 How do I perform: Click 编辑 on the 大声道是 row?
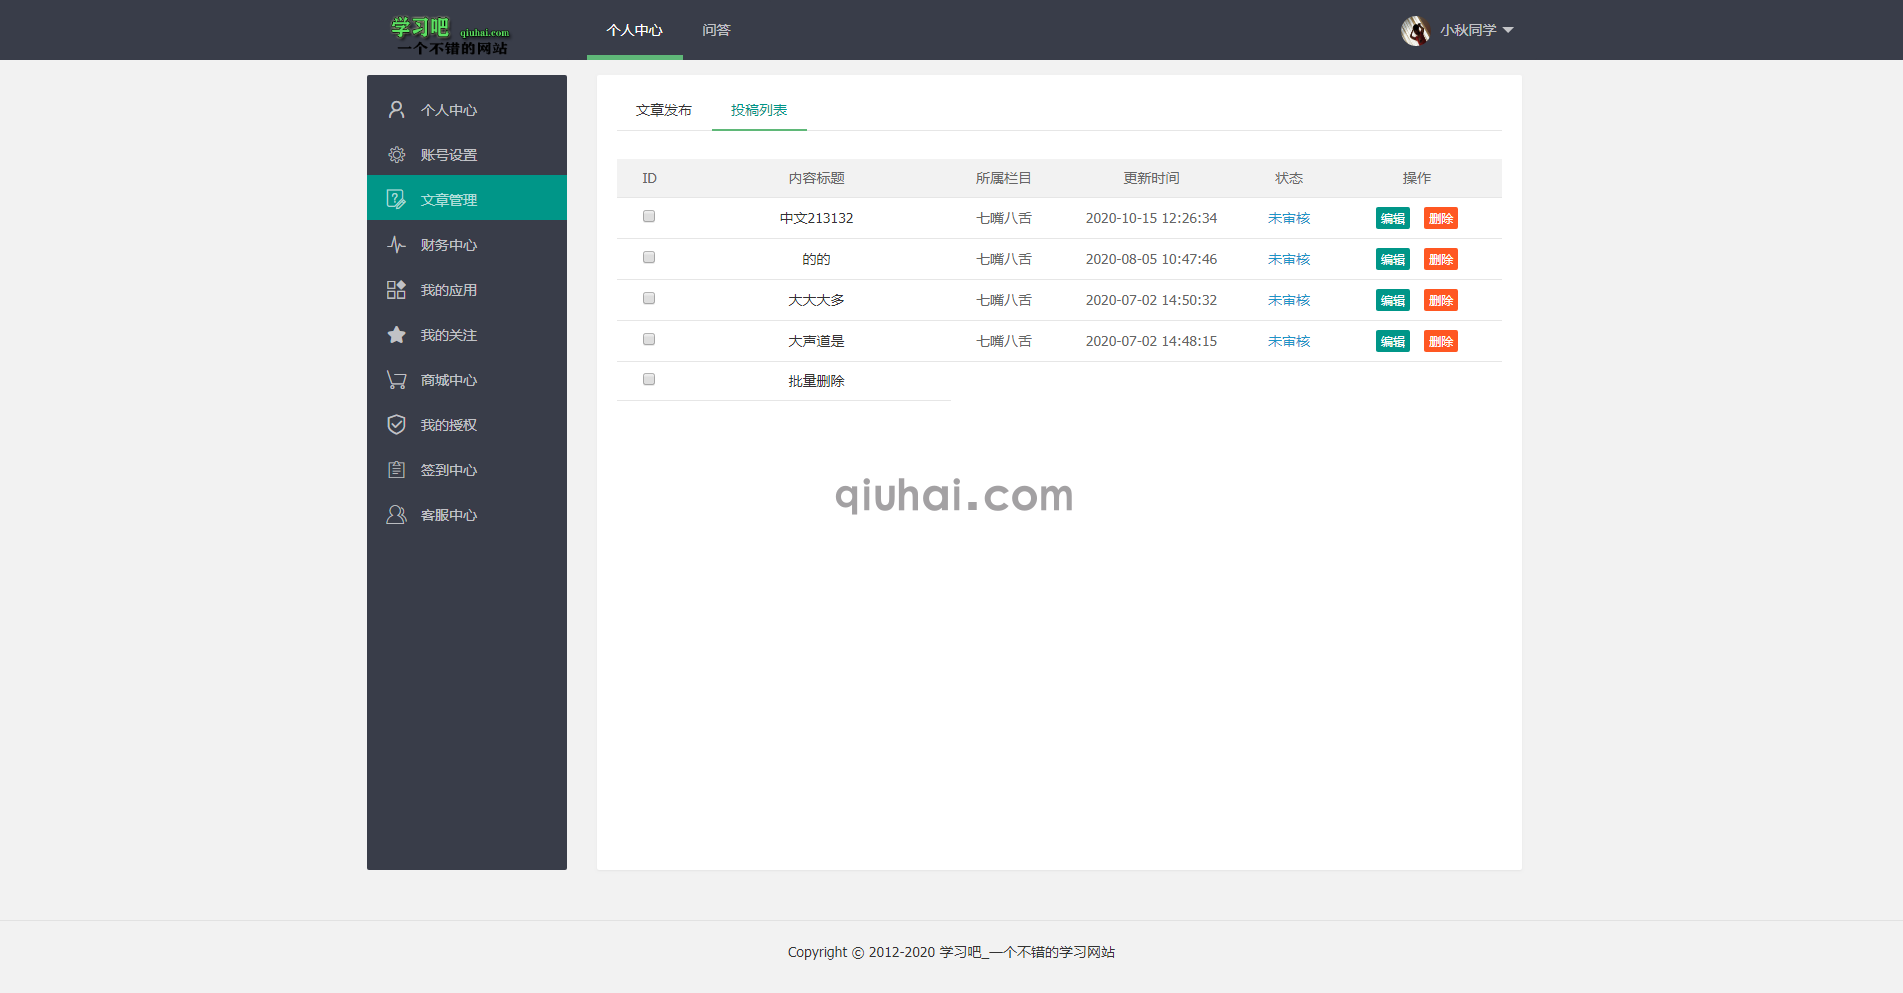1392,340
